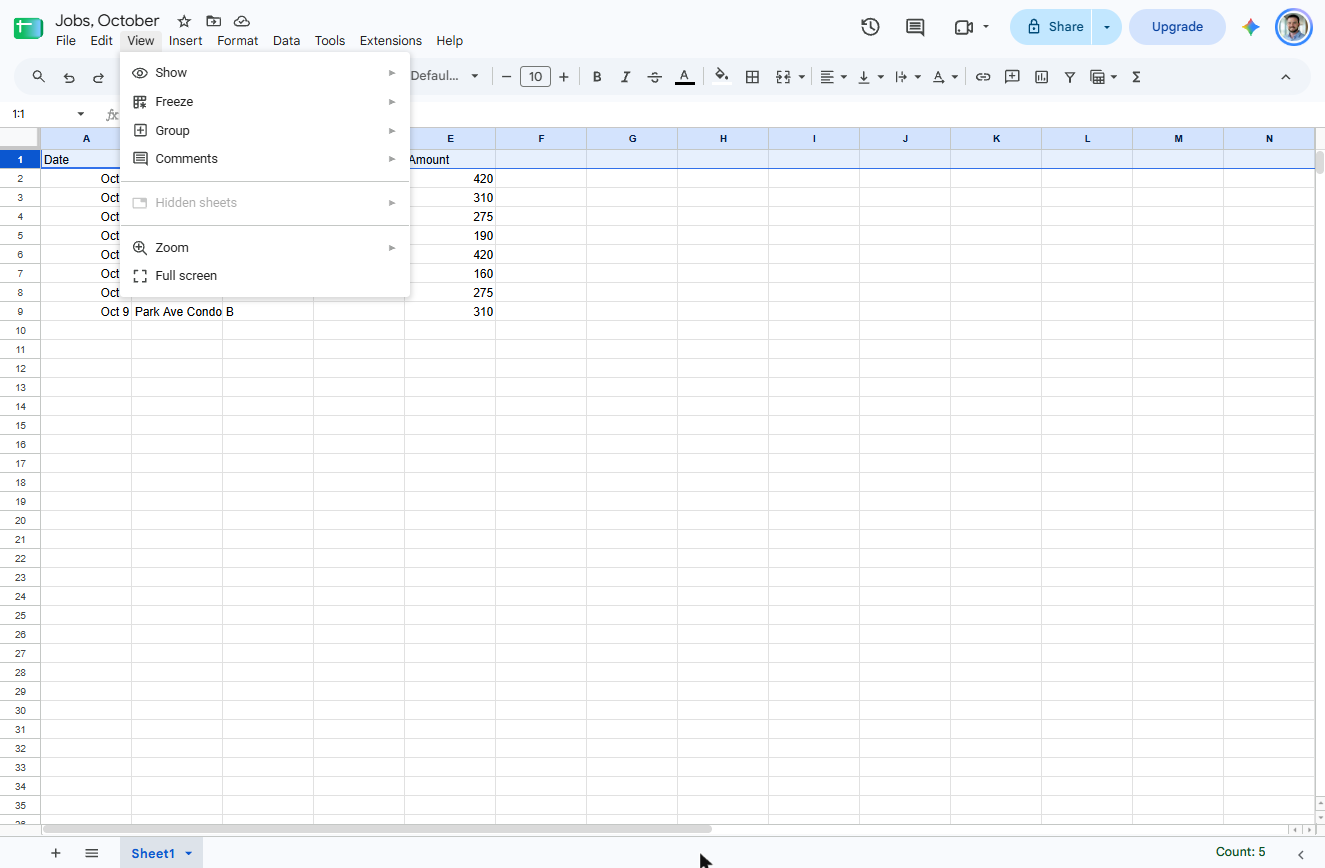Viewport: 1325px width, 868px height.
Task: Open the borders tool
Action: [x=752, y=77]
